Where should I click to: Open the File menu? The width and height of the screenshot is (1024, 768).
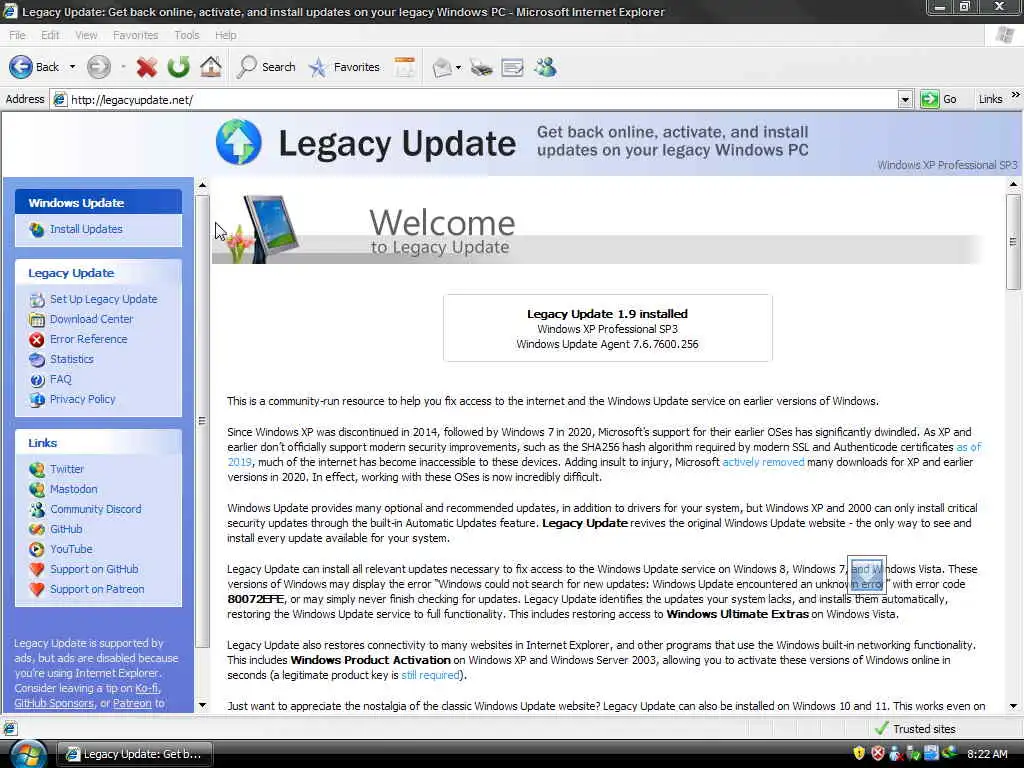[18, 35]
